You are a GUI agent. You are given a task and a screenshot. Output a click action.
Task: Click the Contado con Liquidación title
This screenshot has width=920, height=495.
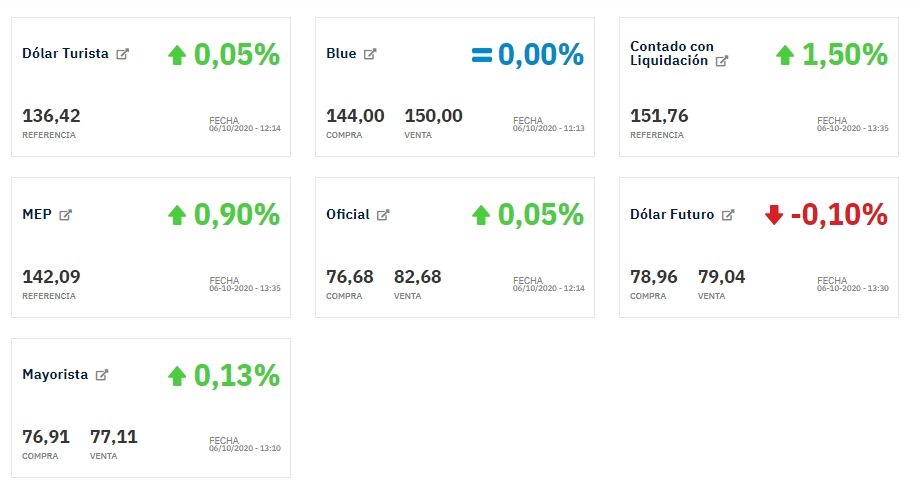click(x=671, y=53)
